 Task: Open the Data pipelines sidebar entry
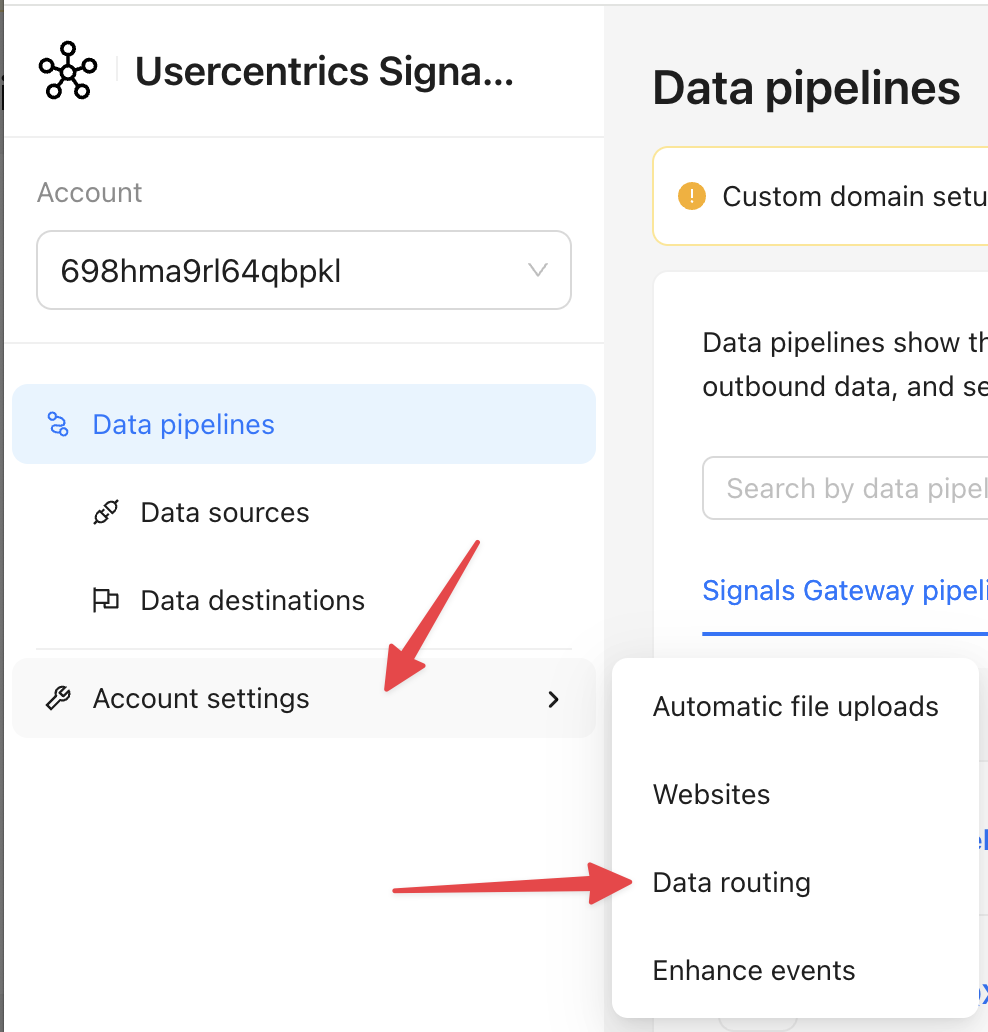pyautogui.click(x=183, y=425)
